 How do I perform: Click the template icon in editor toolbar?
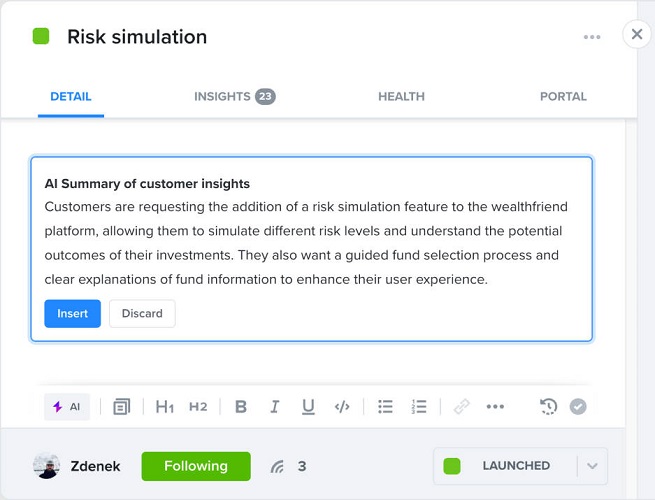121,407
